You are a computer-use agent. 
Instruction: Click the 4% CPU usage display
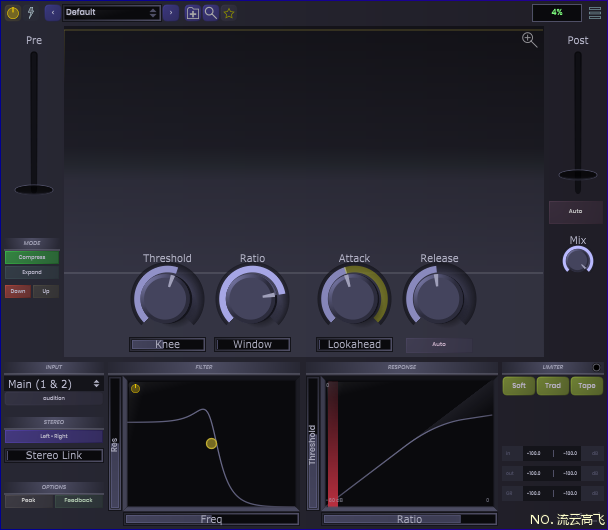pos(557,13)
